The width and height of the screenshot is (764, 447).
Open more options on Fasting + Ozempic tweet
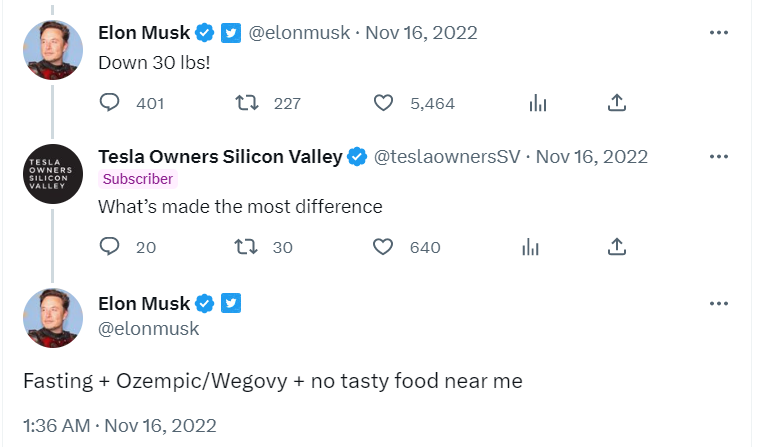[x=718, y=303]
